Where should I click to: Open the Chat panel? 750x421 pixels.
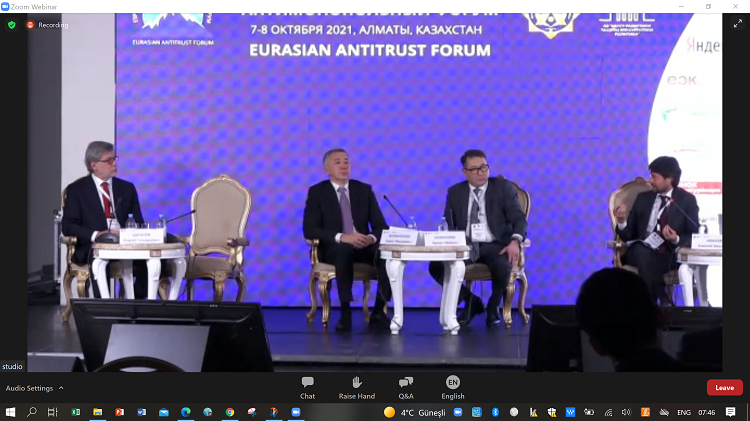307,387
